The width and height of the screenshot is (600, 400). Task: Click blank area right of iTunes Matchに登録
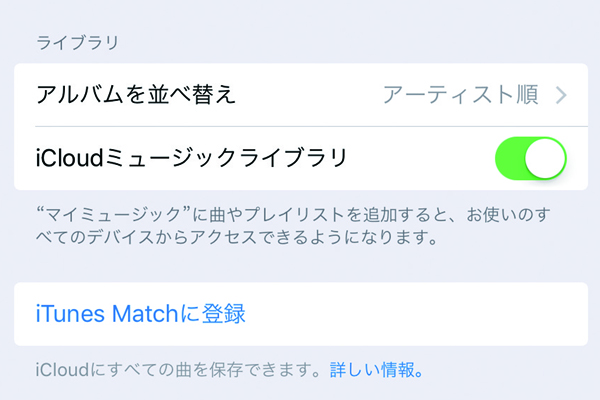[420, 314]
